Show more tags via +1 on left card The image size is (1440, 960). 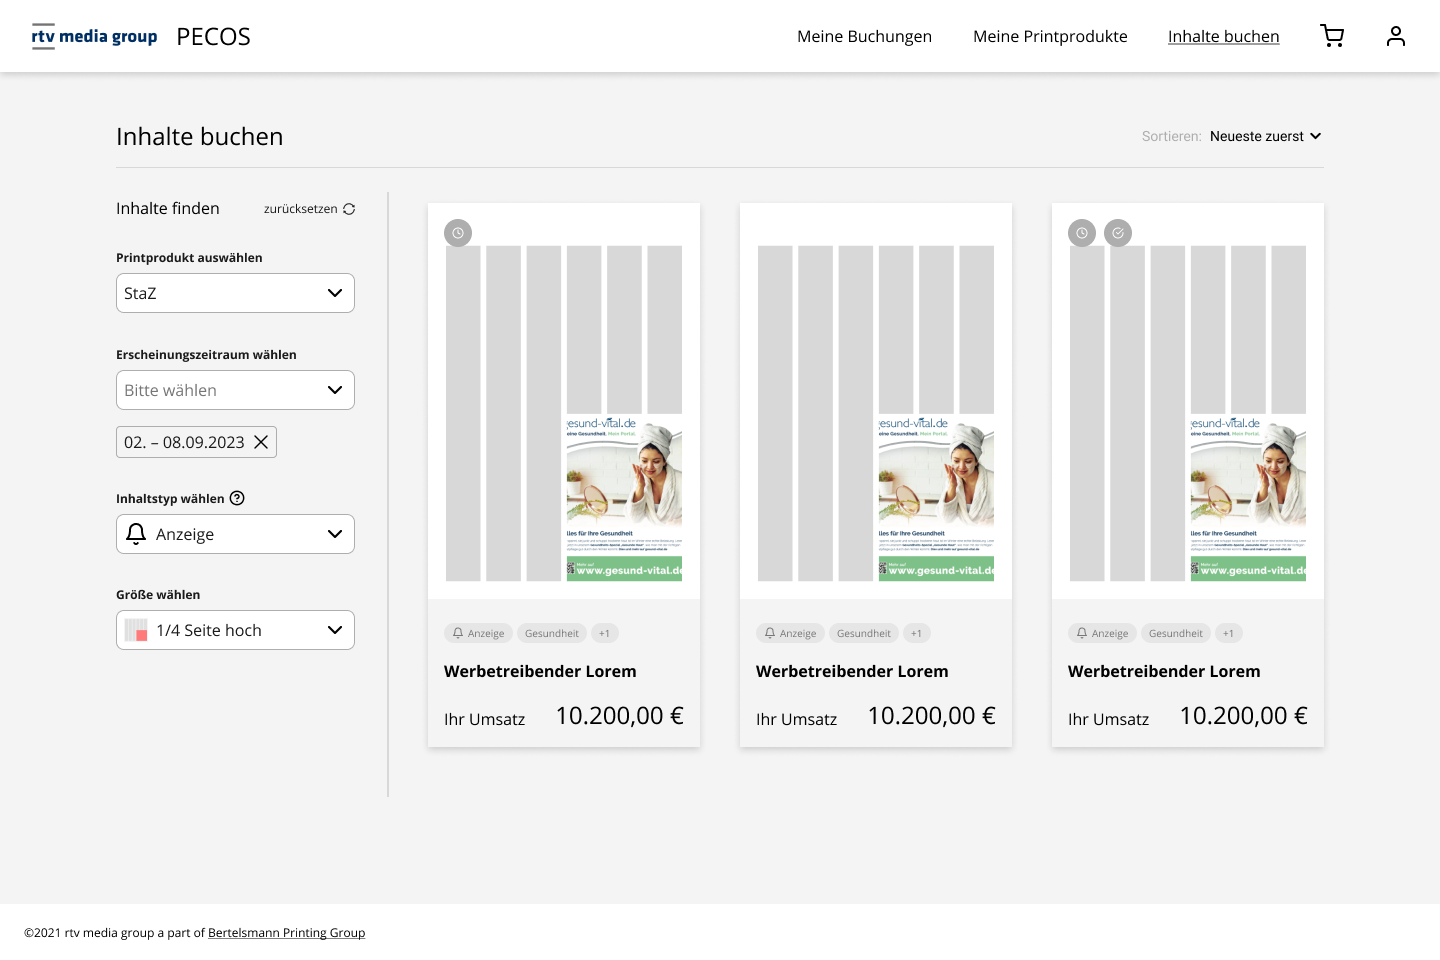(x=605, y=633)
